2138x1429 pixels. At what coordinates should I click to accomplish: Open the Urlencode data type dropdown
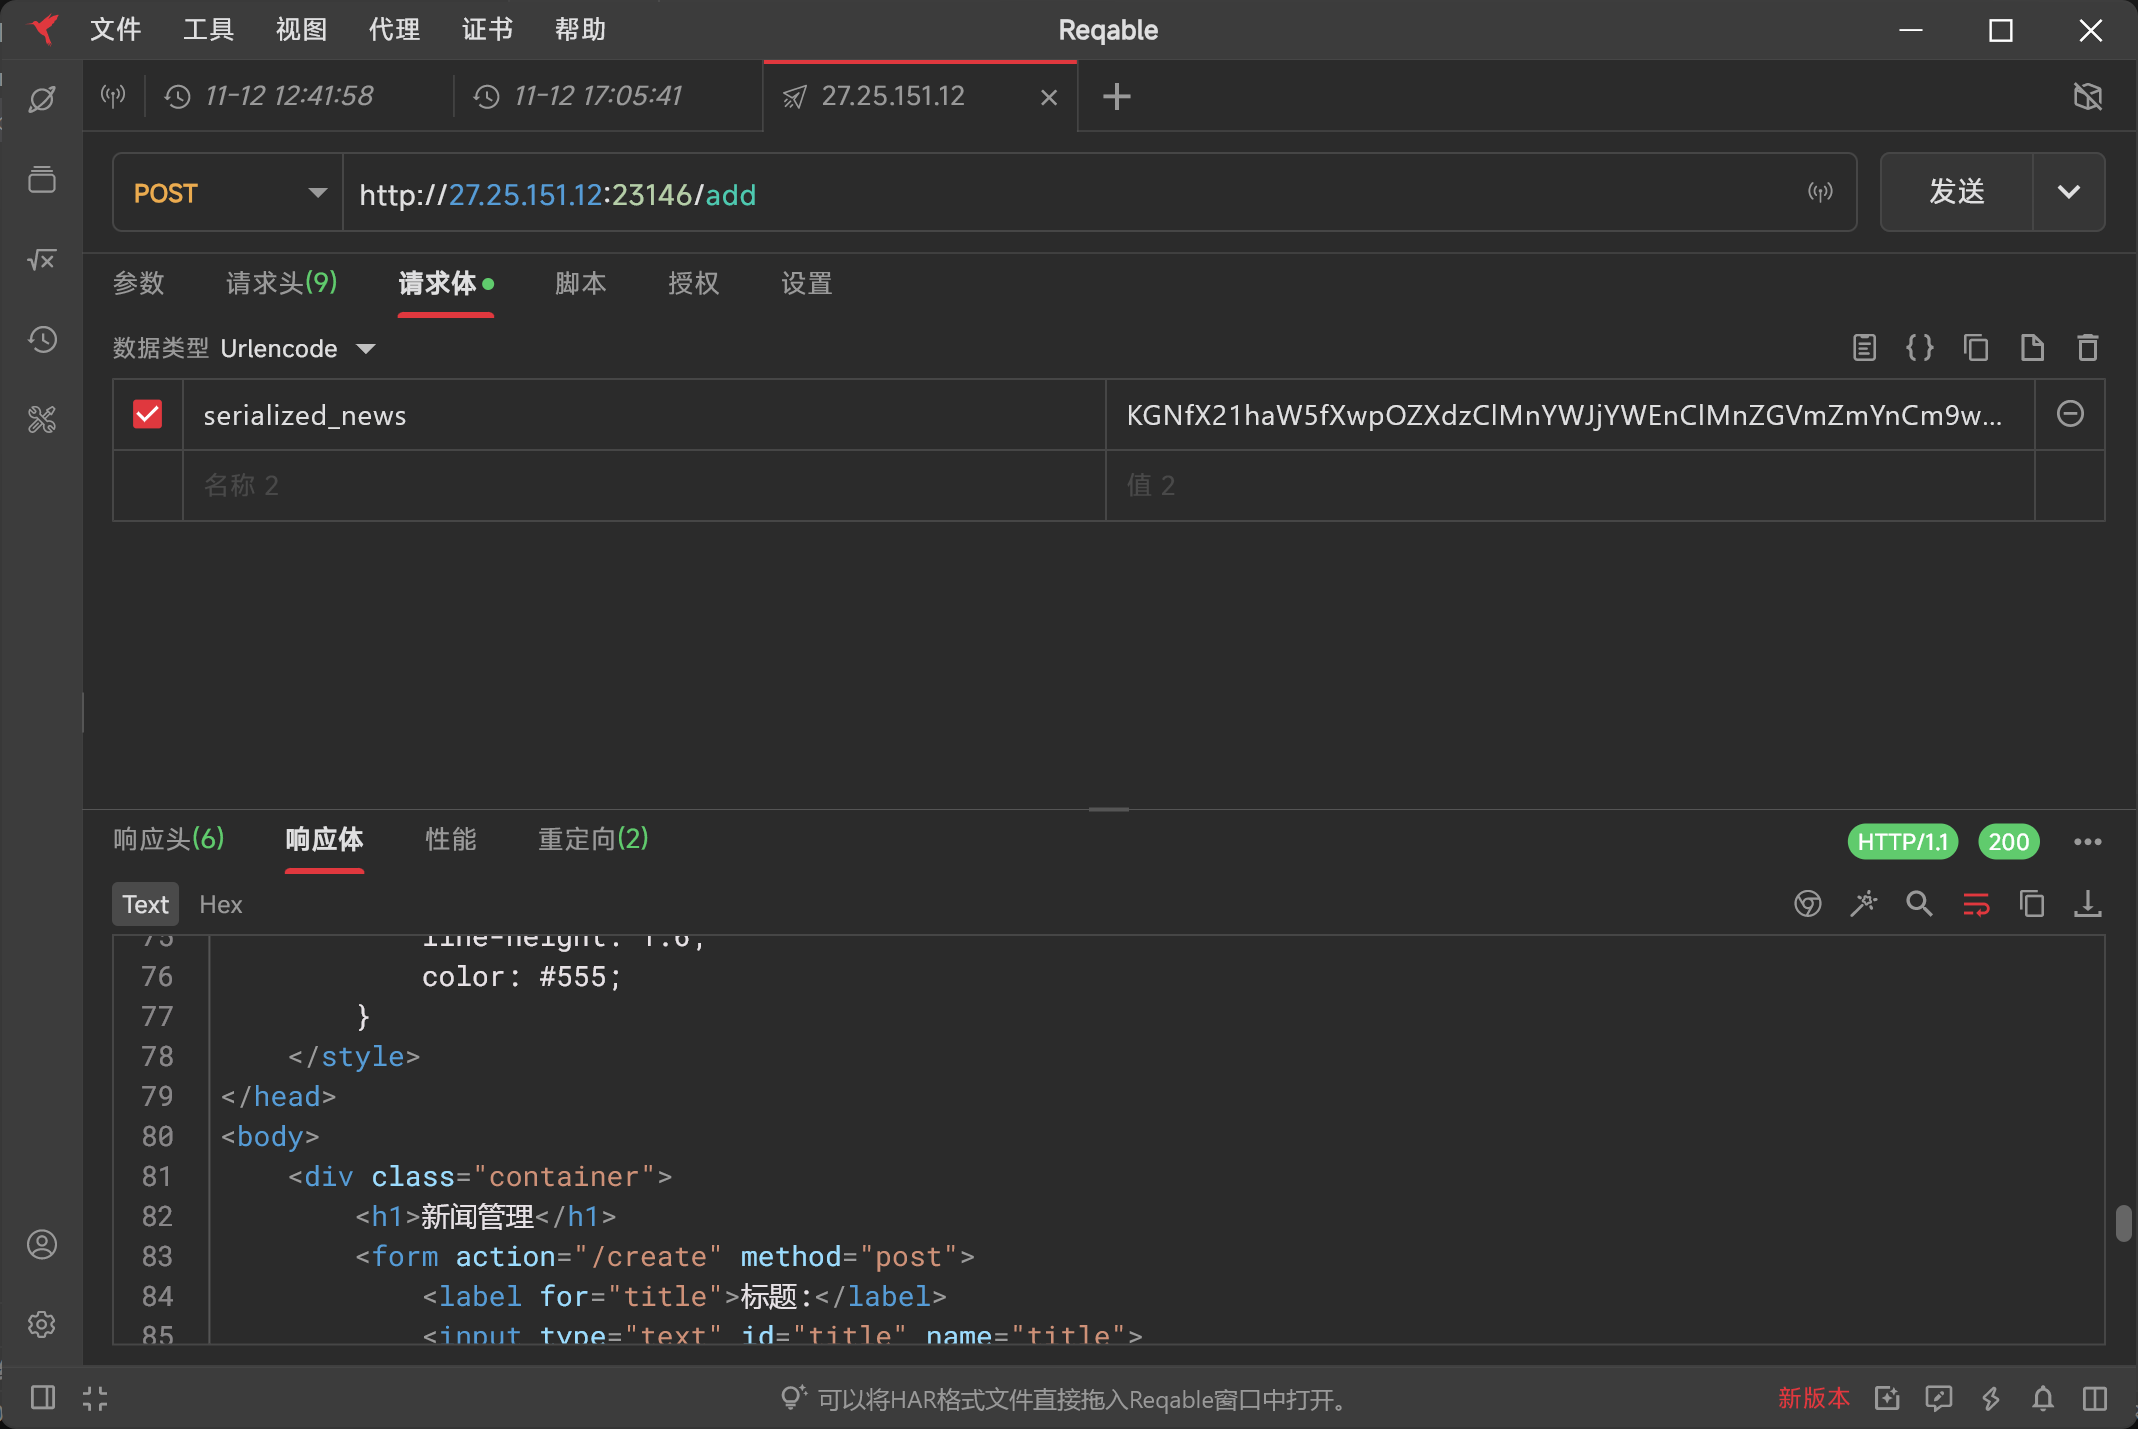coord(298,349)
